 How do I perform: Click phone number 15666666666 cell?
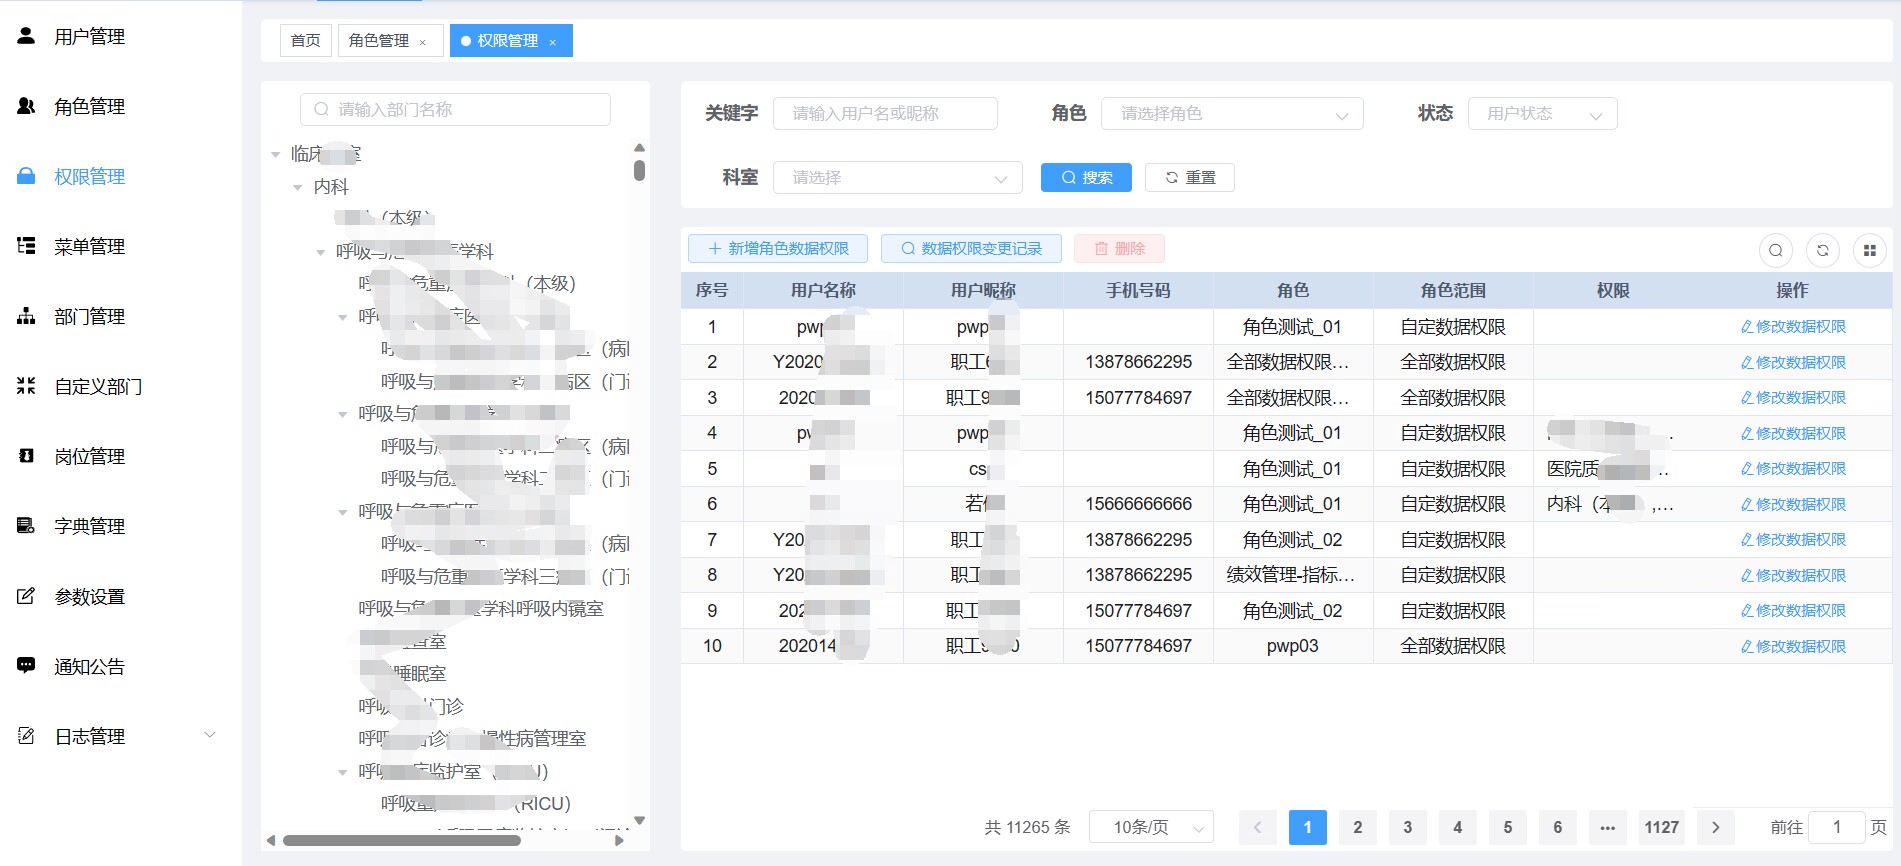[x=1138, y=505]
